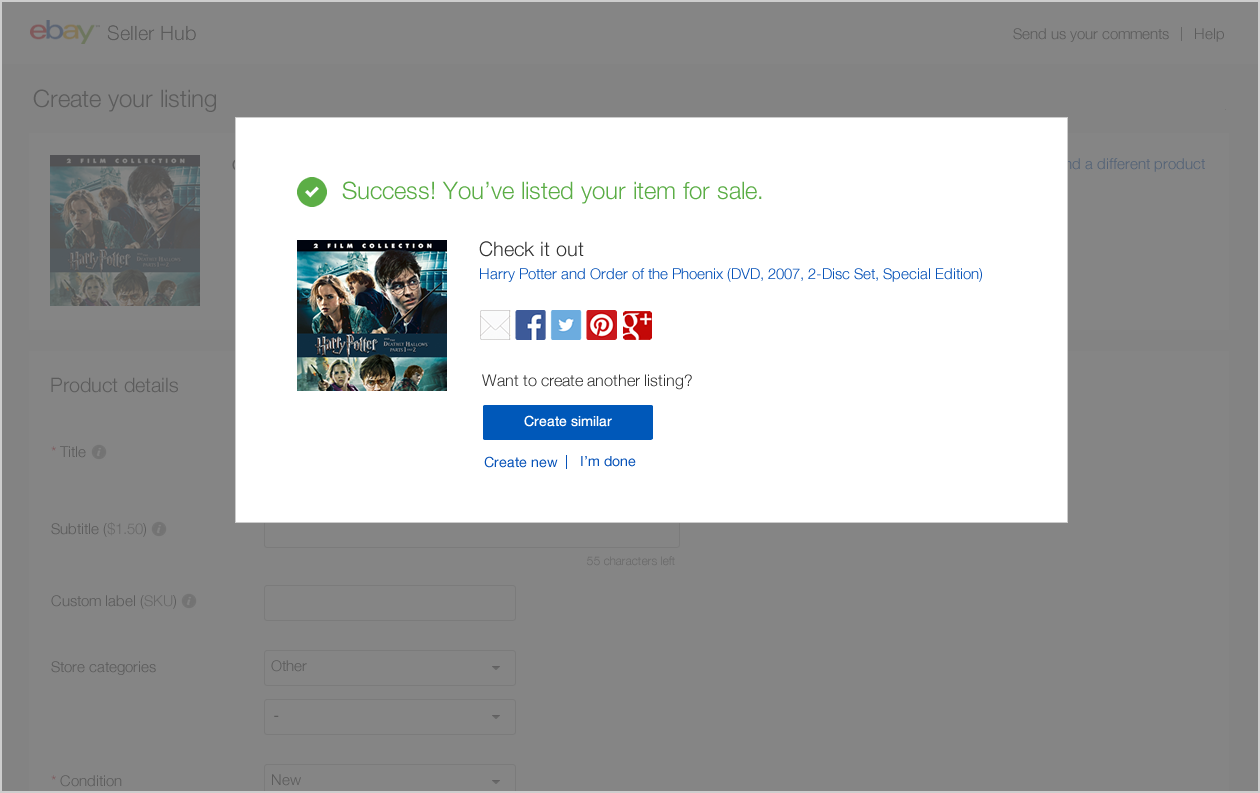Click the eBay logo
The height and width of the screenshot is (793, 1260).
coord(63,32)
